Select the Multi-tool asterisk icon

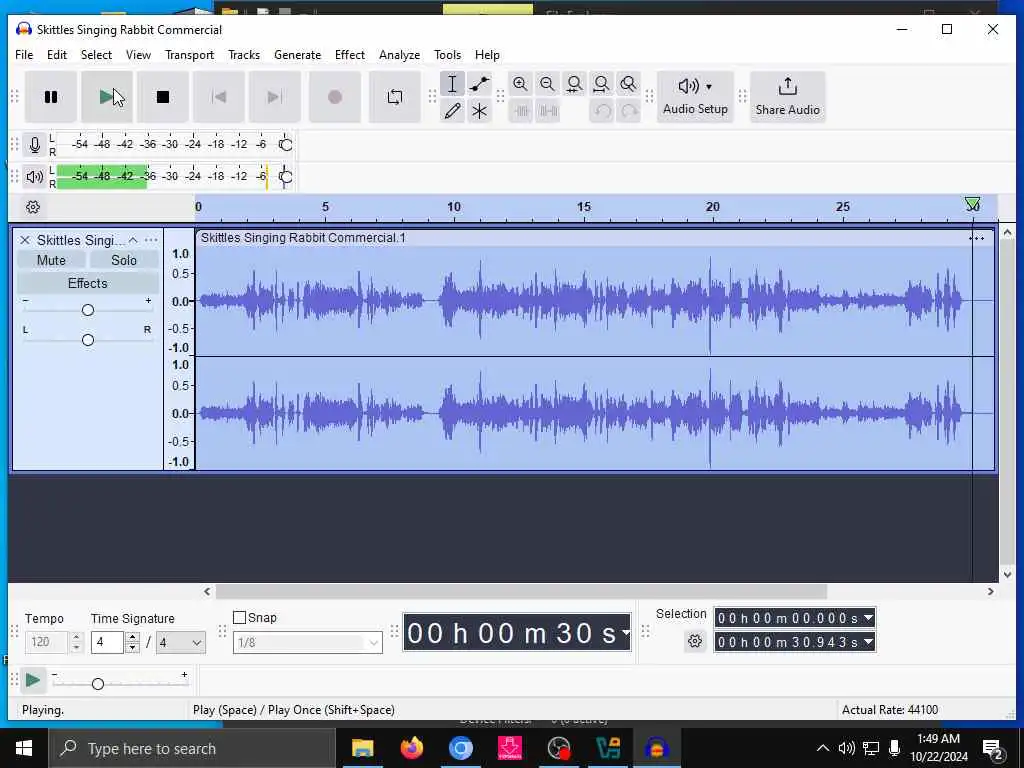click(479, 111)
